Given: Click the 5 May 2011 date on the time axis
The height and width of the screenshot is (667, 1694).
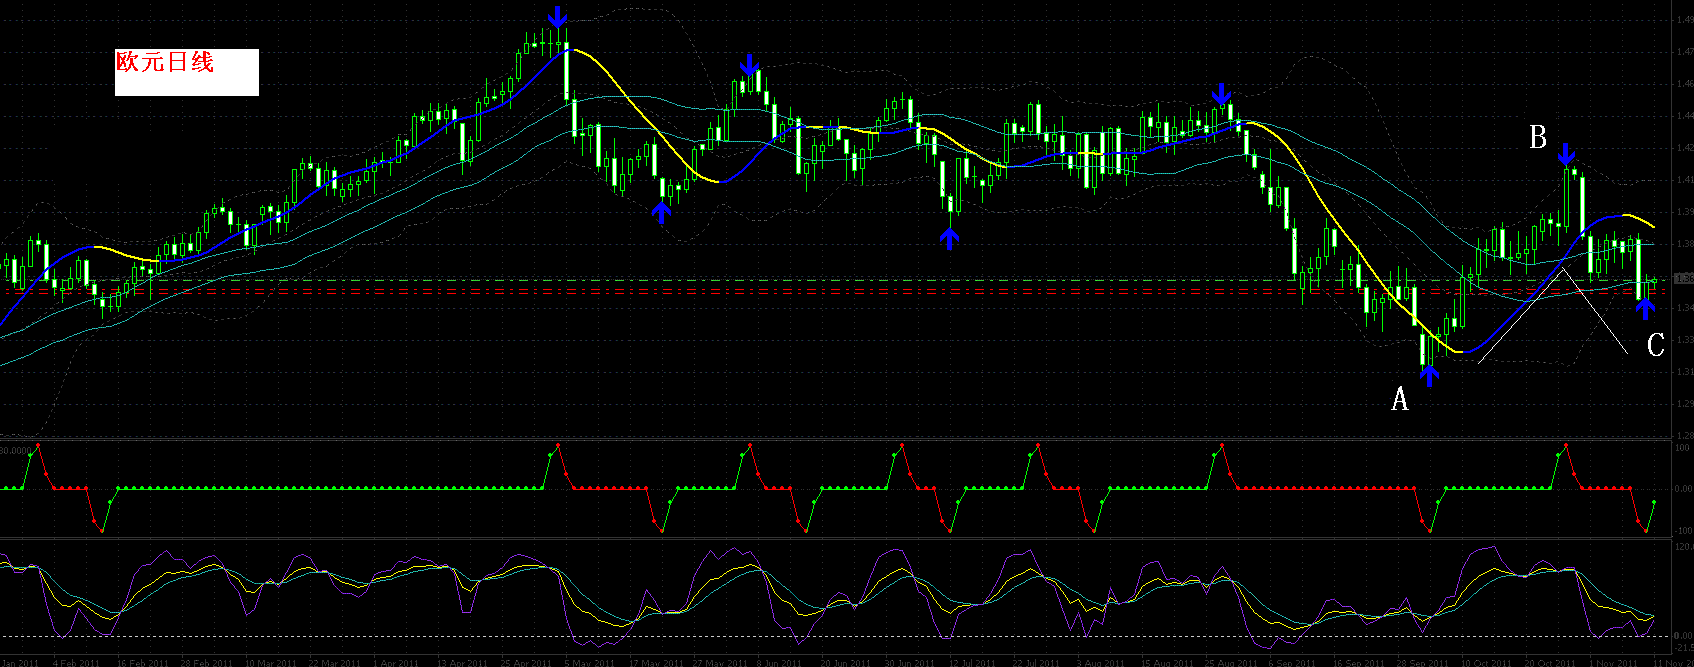Looking at the screenshot, I should [x=590, y=662].
